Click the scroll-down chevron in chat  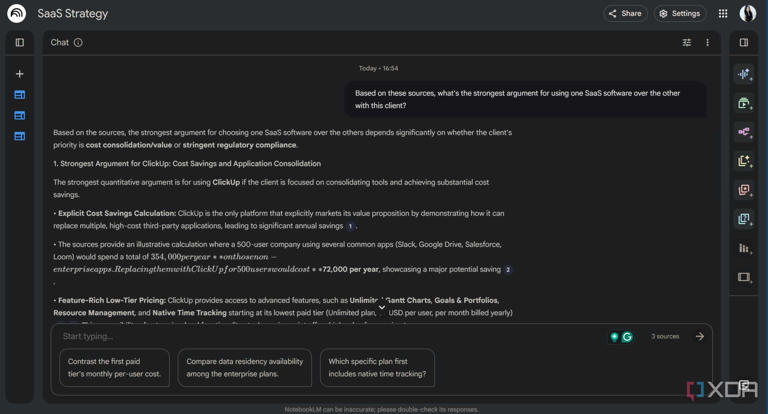[382, 307]
